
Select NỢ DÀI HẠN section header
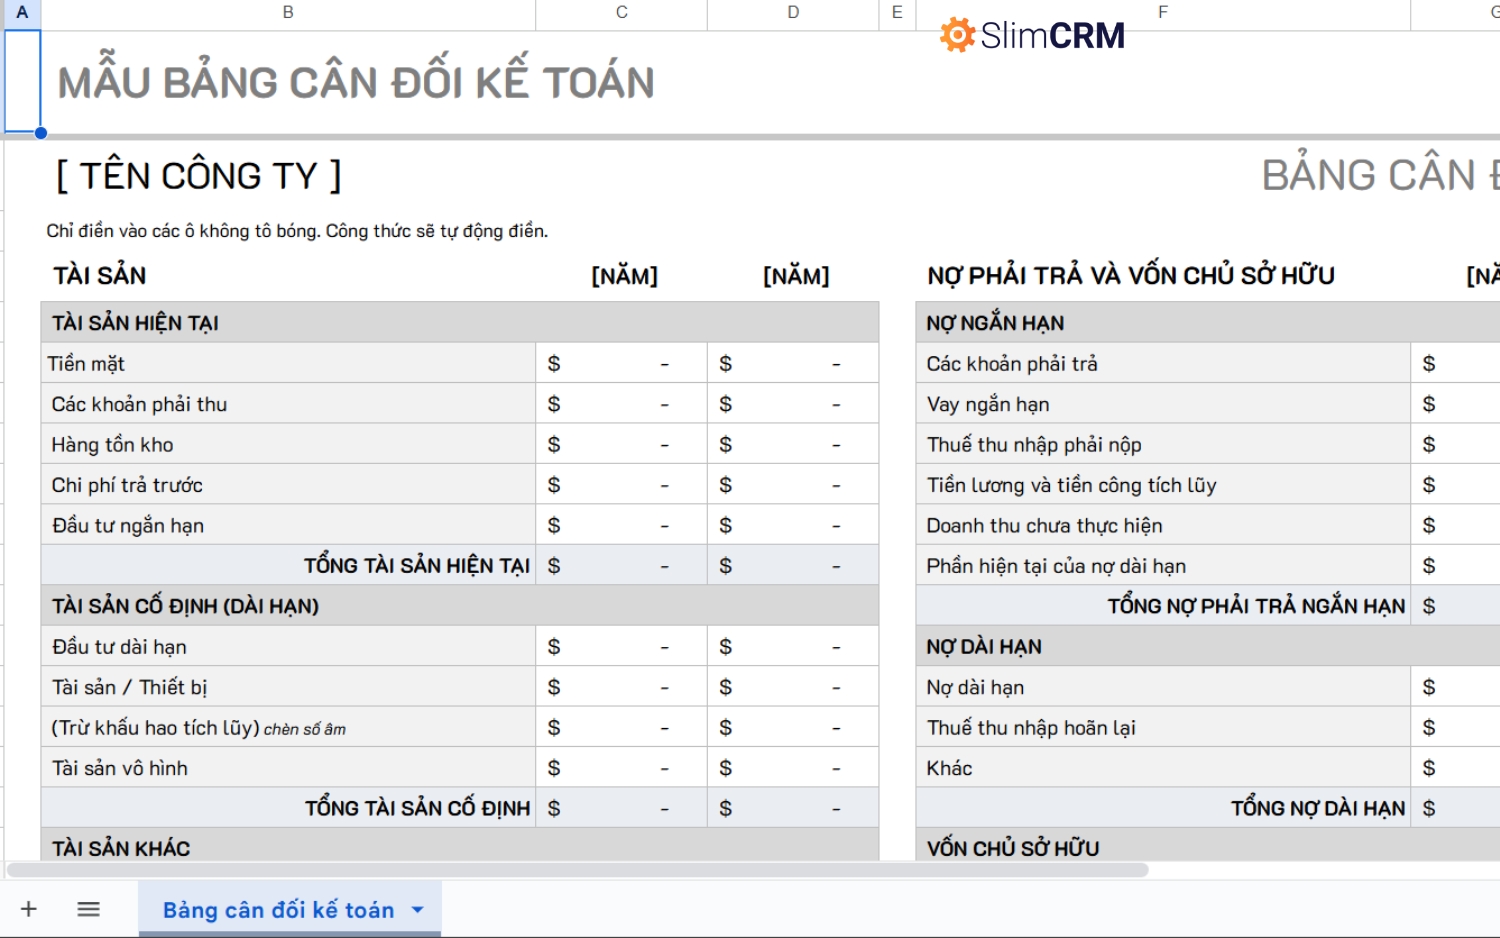pyautogui.click(x=1208, y=647)
